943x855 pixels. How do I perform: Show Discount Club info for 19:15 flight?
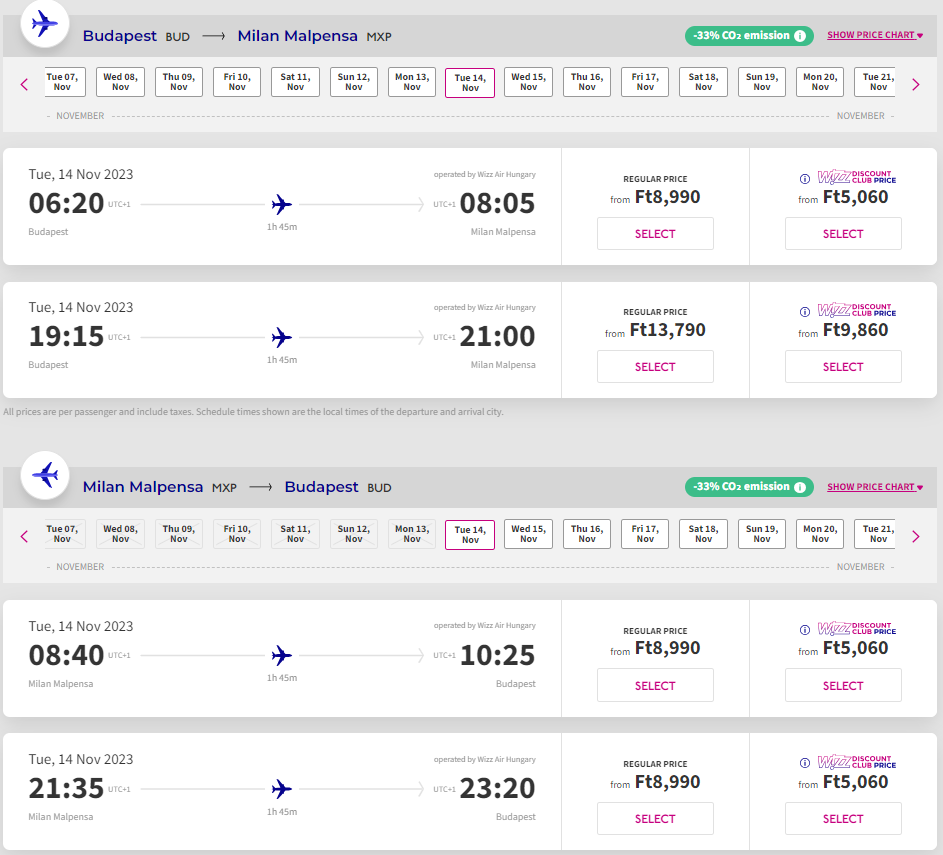pos(805,311)
